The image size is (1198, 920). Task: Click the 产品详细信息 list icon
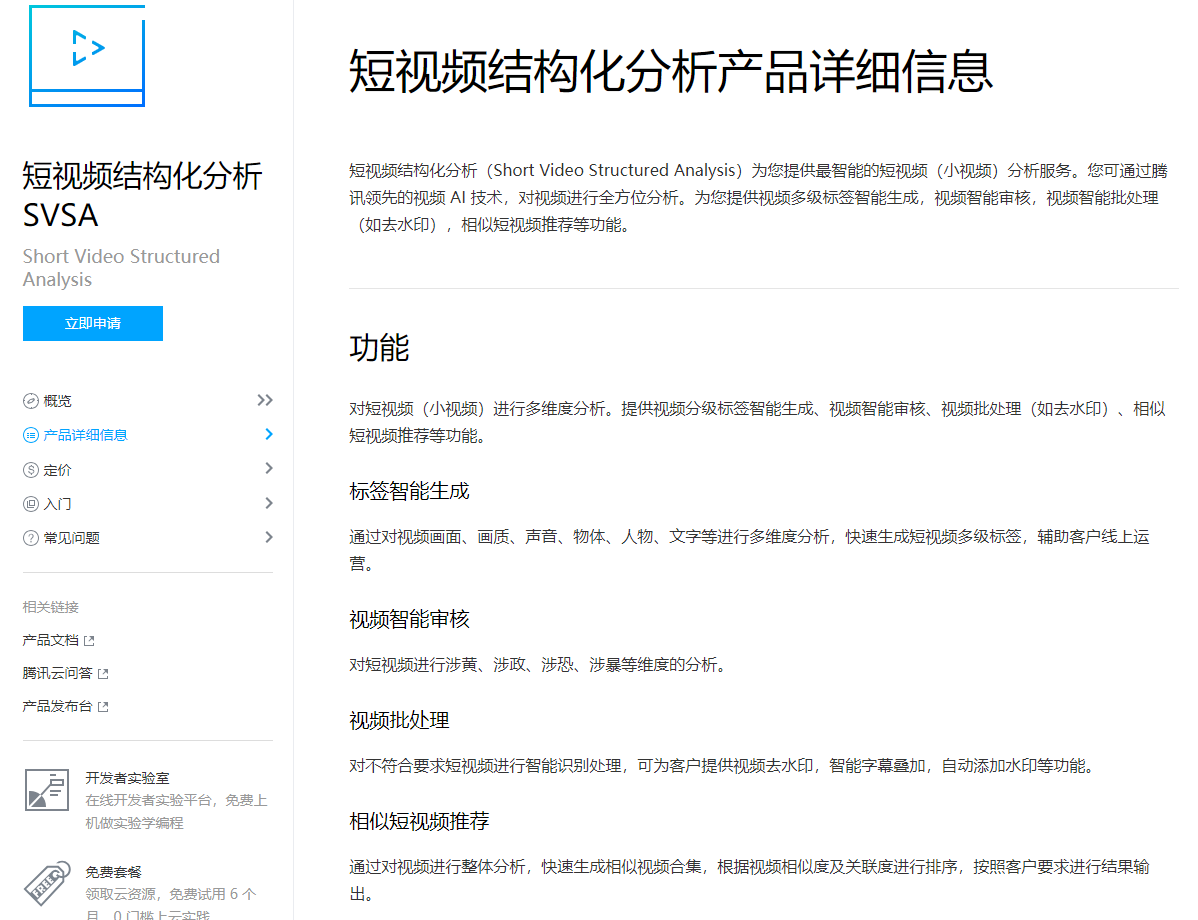[31, 434]
